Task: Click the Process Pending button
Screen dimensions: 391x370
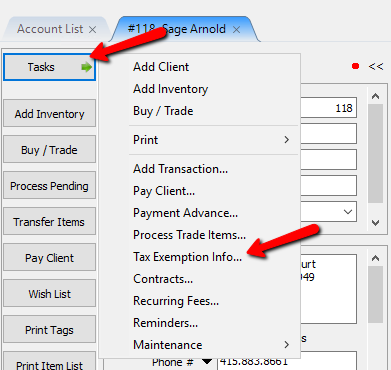Action: pyautogui.click(x=49, y=186)
